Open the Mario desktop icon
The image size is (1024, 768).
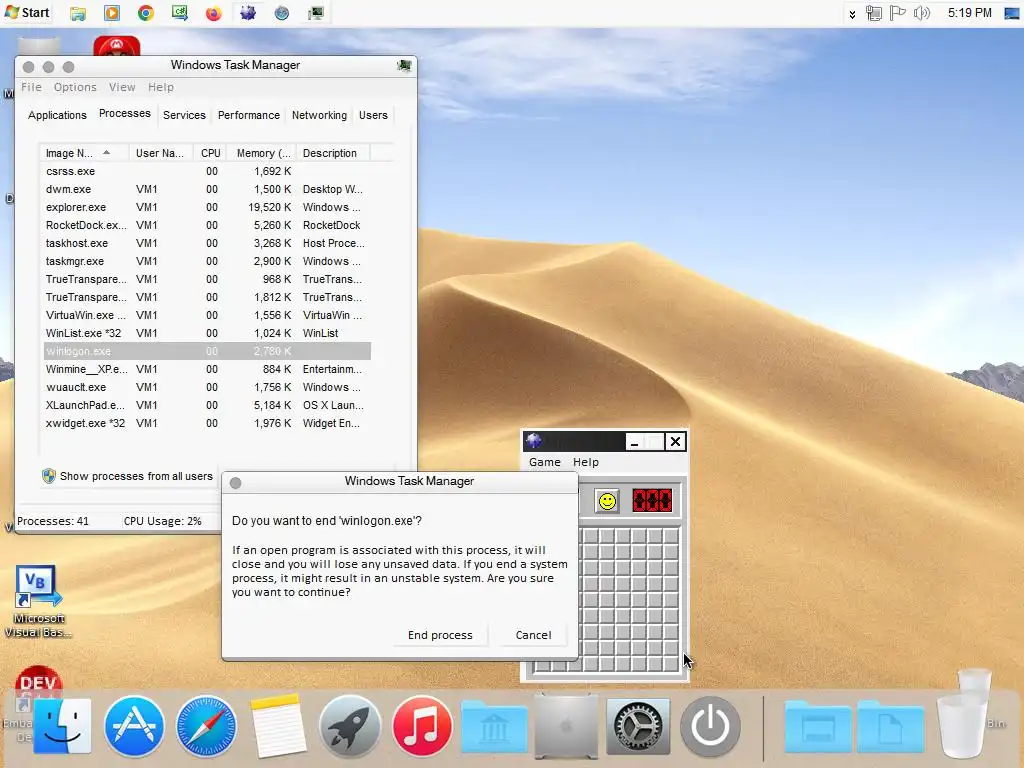[116, 46]
